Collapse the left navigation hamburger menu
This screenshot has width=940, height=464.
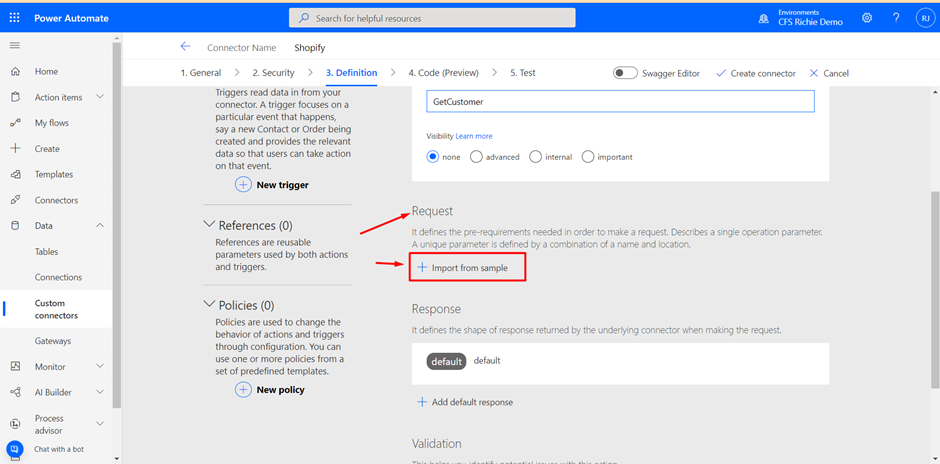click(x=15, y=46)
